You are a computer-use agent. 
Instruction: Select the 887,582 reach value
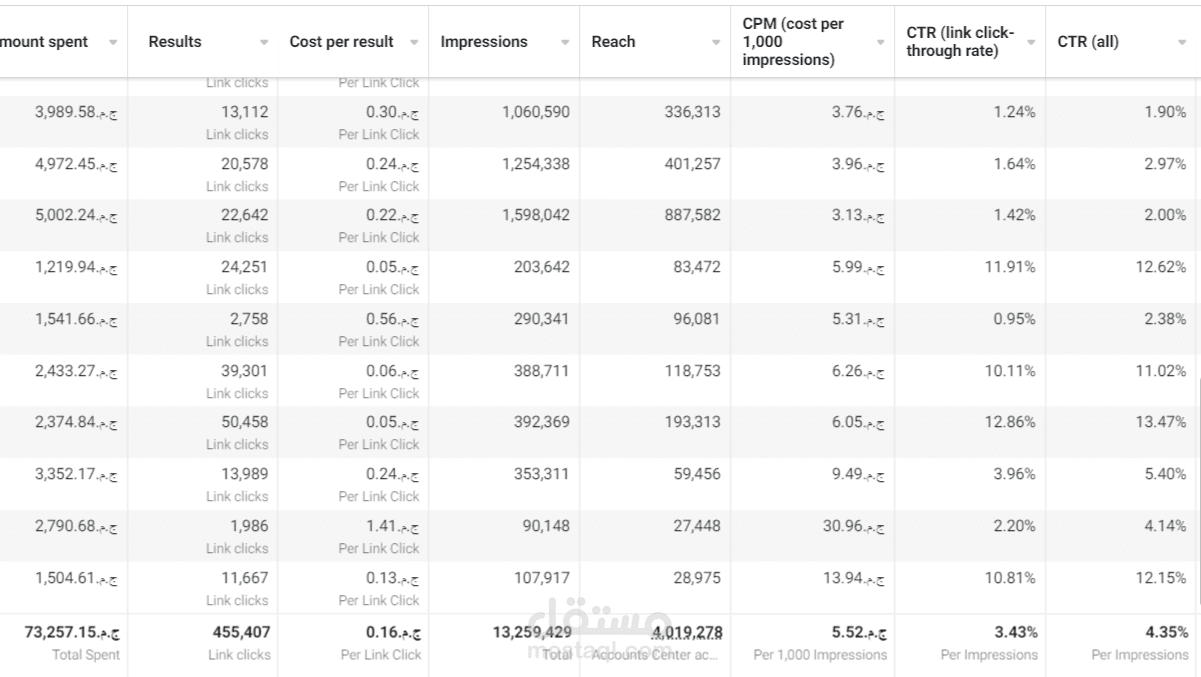pyautogui.click(x=692, y=215)
